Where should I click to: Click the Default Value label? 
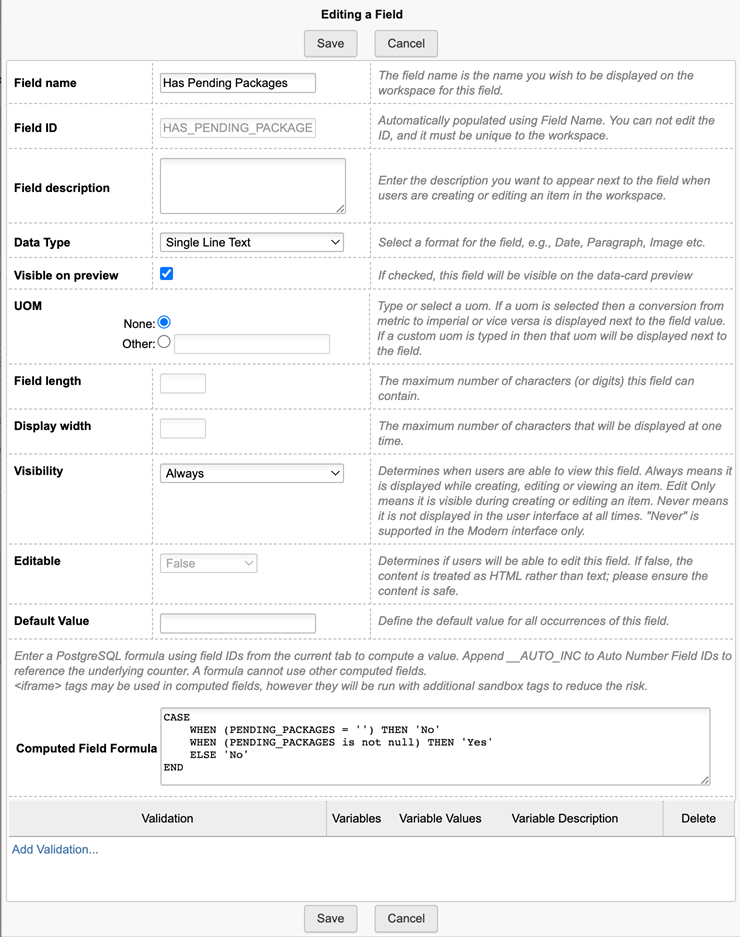pos(51,621)
